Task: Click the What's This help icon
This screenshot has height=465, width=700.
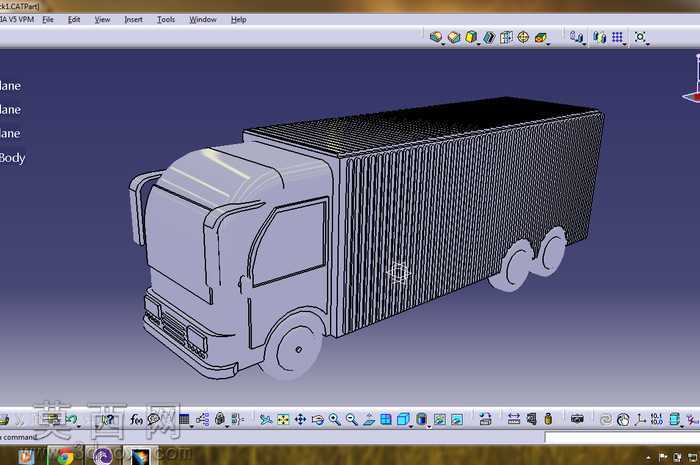Action: (x=108, y=419)
